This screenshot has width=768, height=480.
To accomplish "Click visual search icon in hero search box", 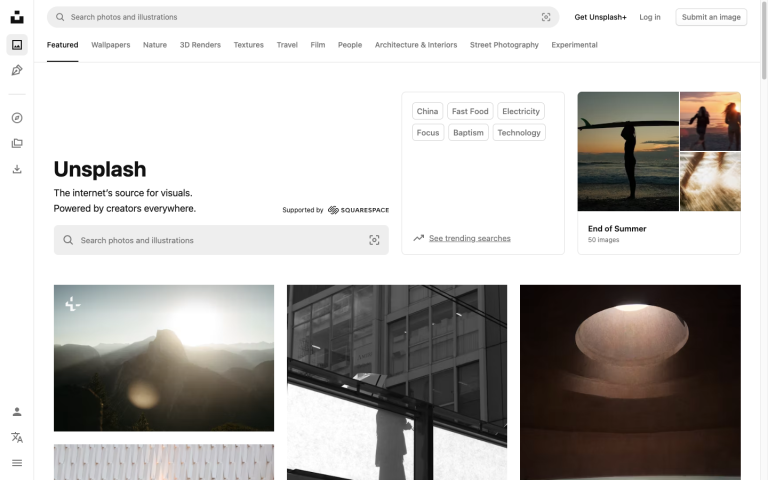I will (374, 240).
